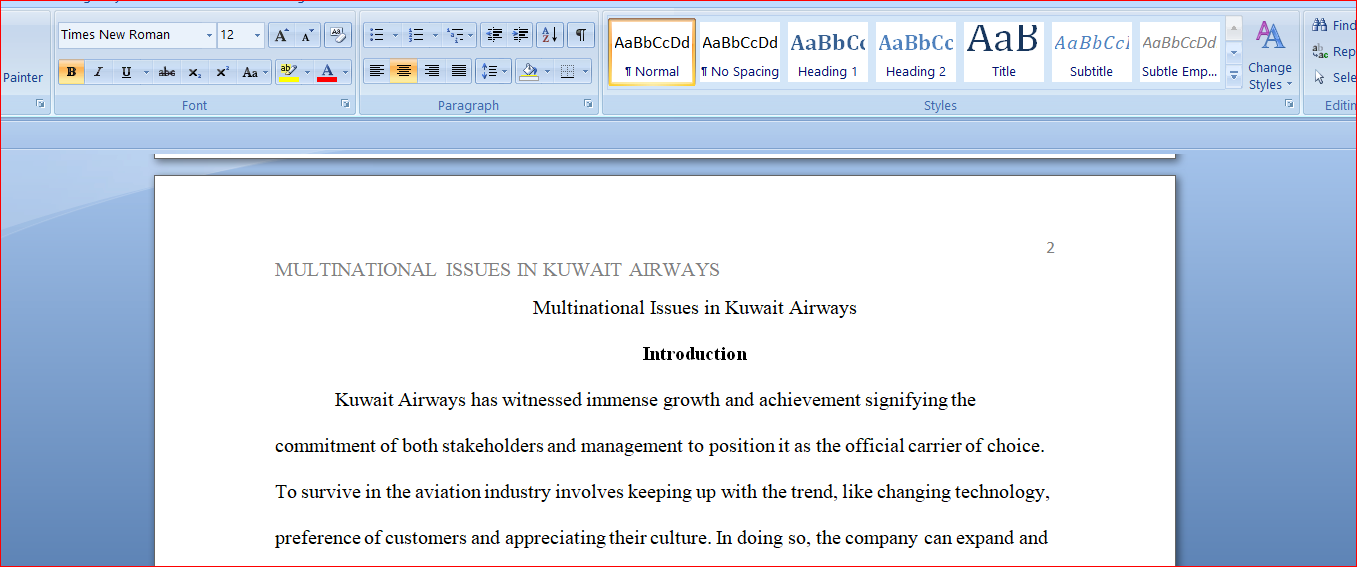
Task: Toggle Bold formatting
Action: 71,72
